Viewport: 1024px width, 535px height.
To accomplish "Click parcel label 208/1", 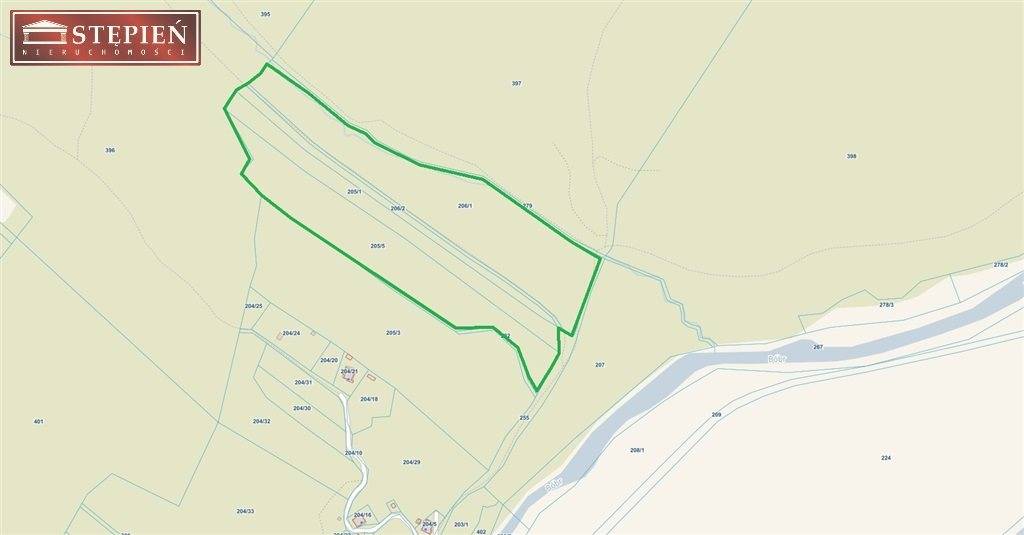I will 637,450.
